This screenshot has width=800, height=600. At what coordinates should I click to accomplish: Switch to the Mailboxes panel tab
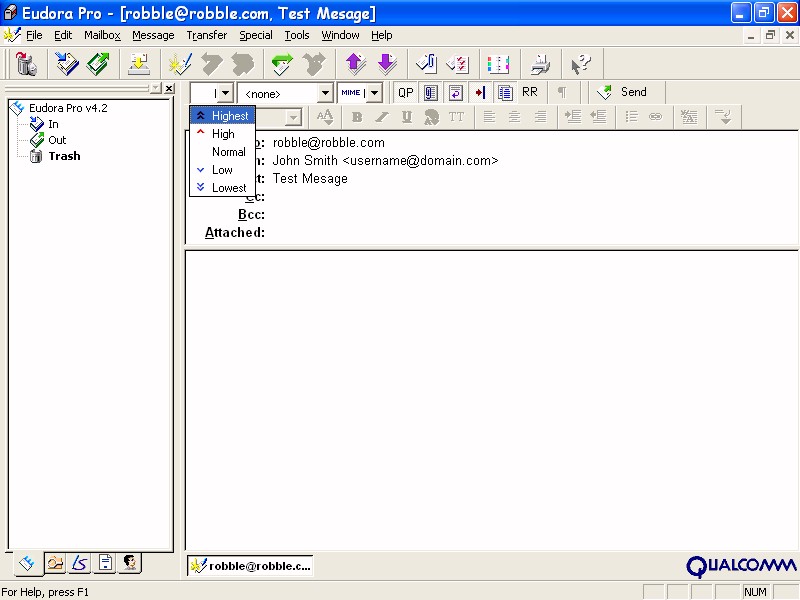coord(27,563)
